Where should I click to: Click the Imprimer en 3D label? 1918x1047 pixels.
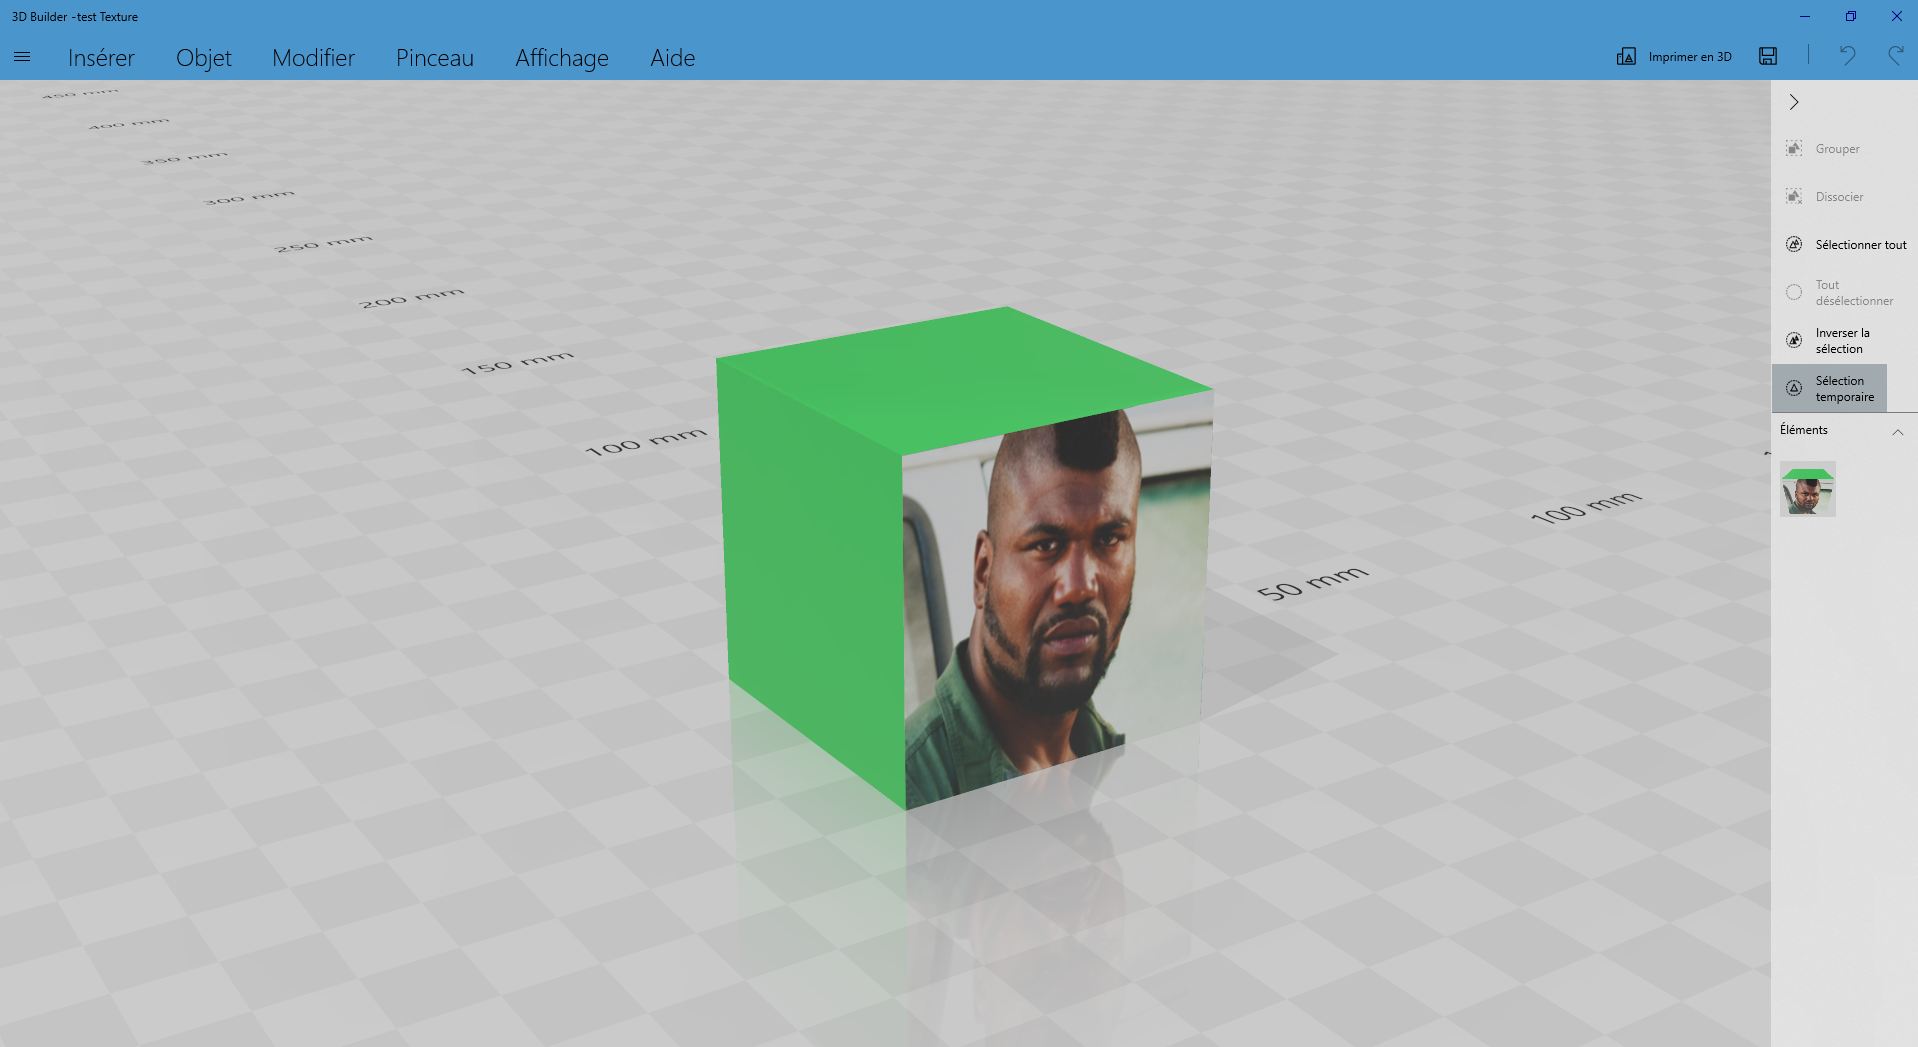(1690, 57)
